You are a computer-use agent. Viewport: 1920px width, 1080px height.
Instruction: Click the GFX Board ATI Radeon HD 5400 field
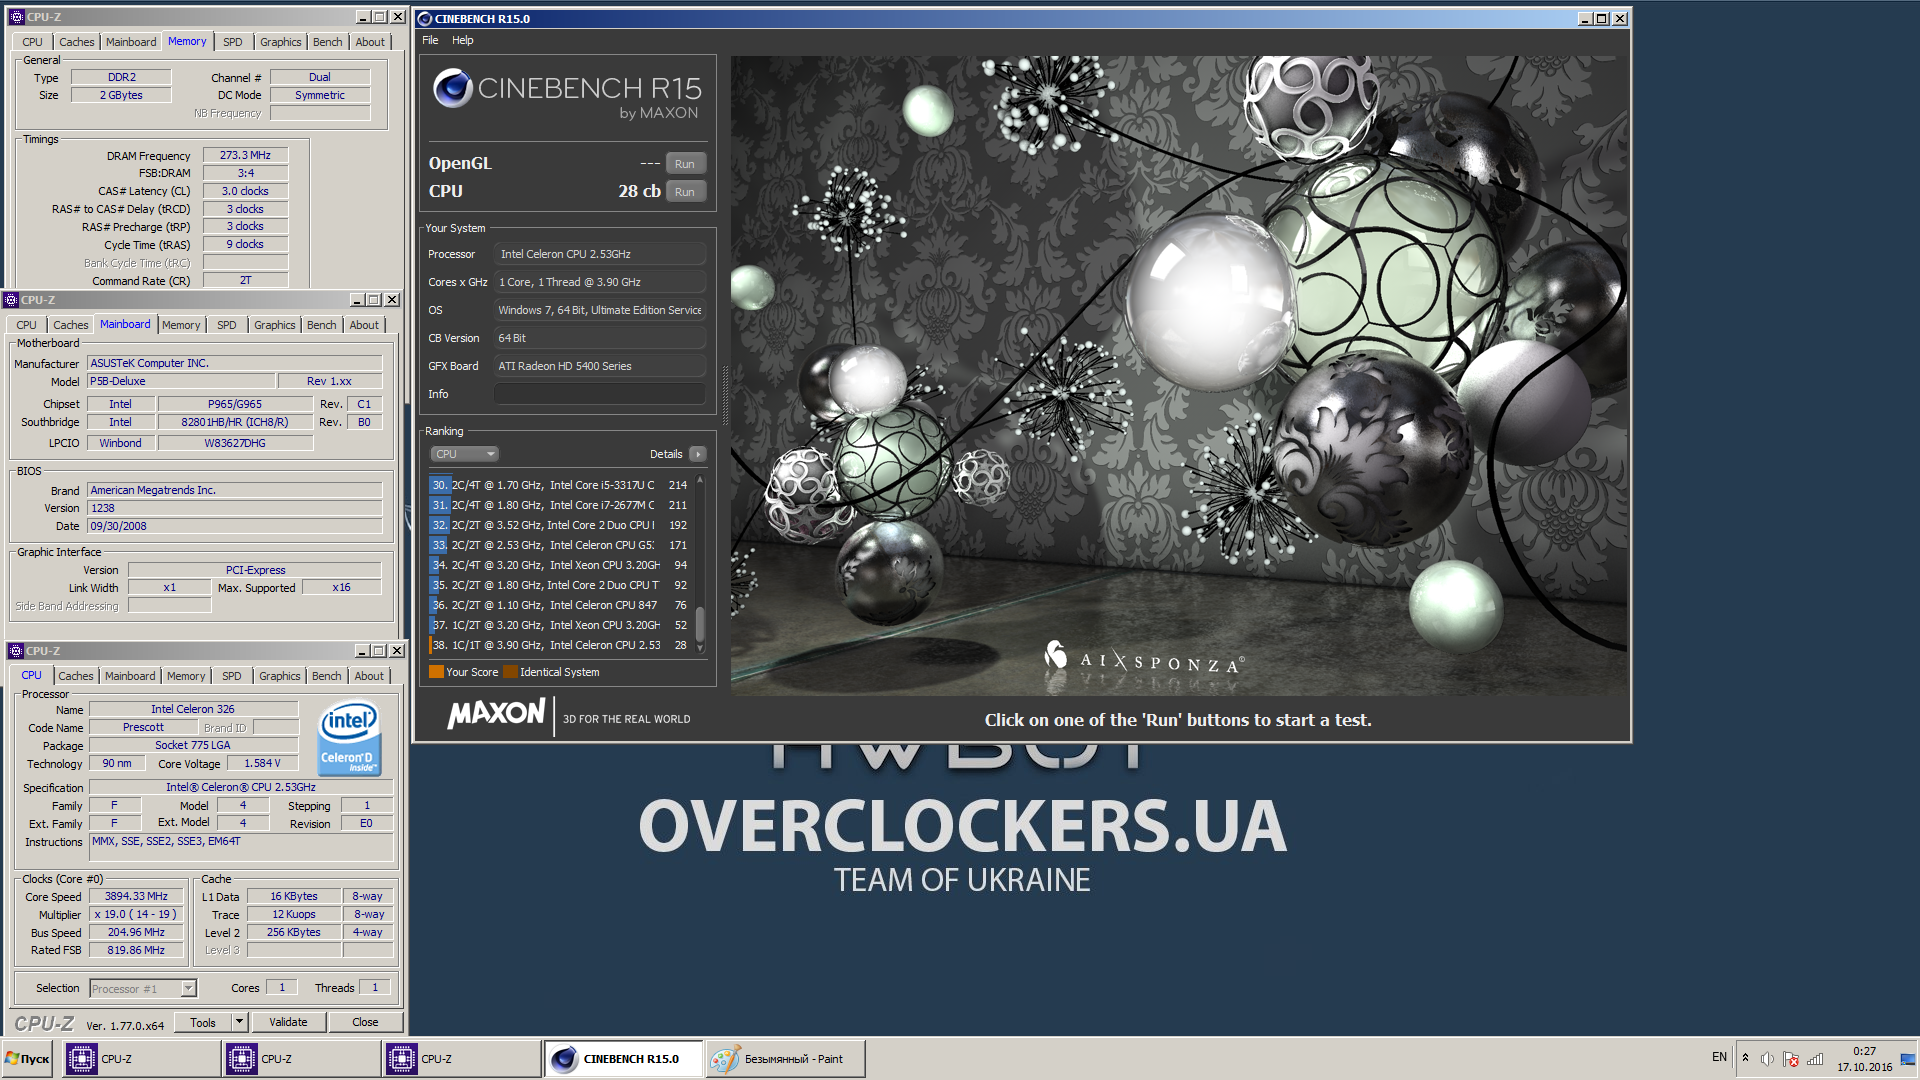pyautogui.click(x=600, y=366)
